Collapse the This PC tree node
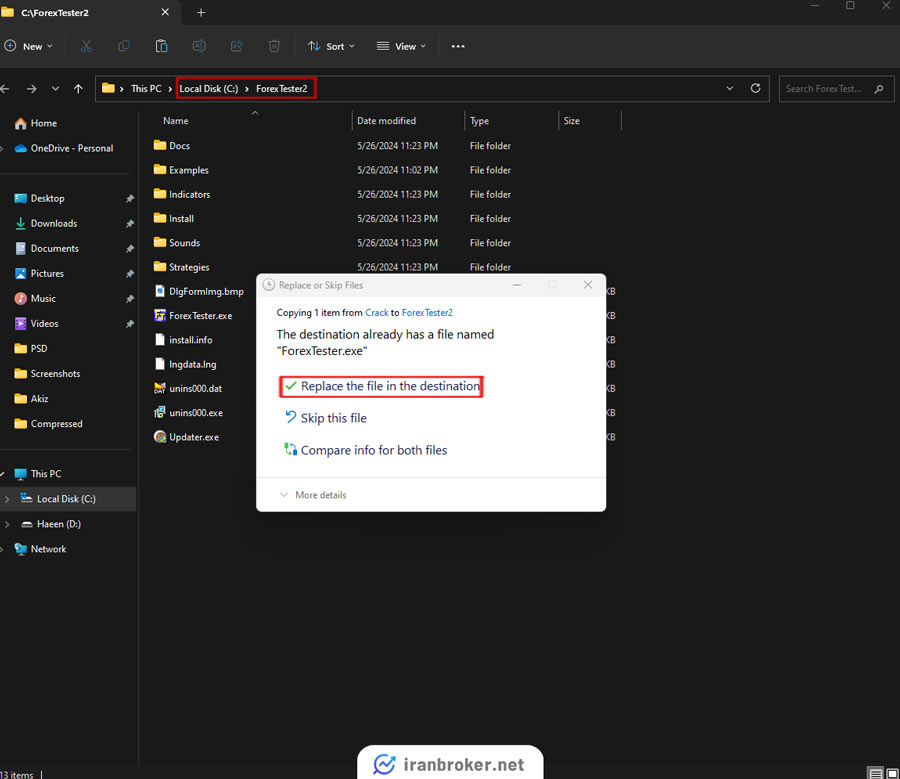Viewport: 900px width, 779px height. click(x=3, y=474)
